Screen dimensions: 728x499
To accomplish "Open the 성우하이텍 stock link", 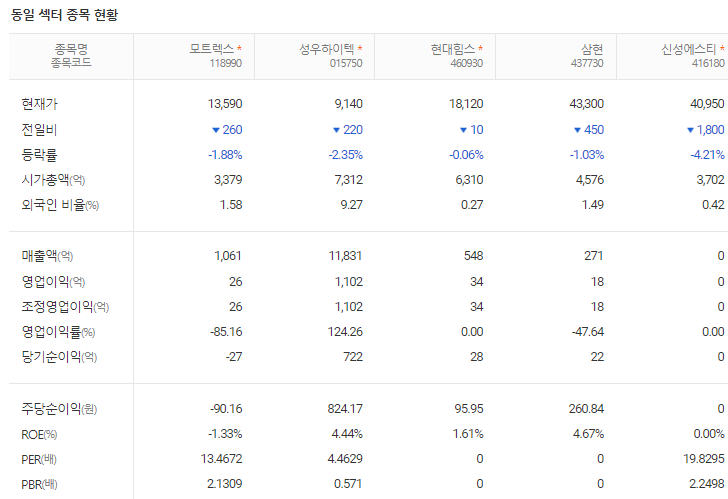I will pyautogui.click(x=326, y=49).
